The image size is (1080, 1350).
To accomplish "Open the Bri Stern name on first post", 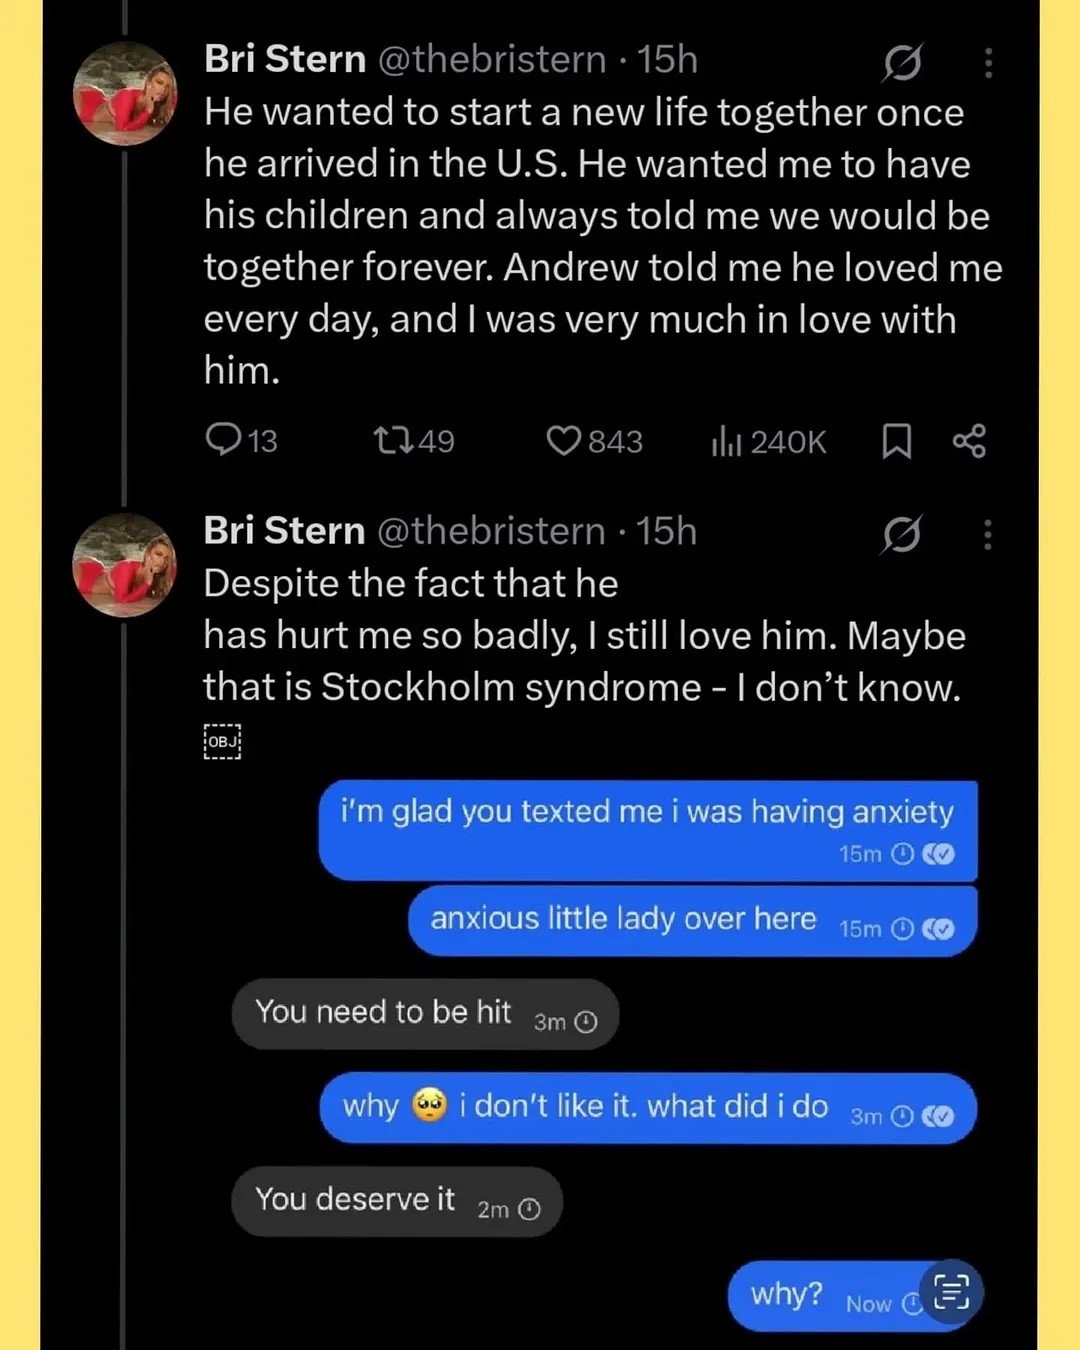I will (285, 59).
